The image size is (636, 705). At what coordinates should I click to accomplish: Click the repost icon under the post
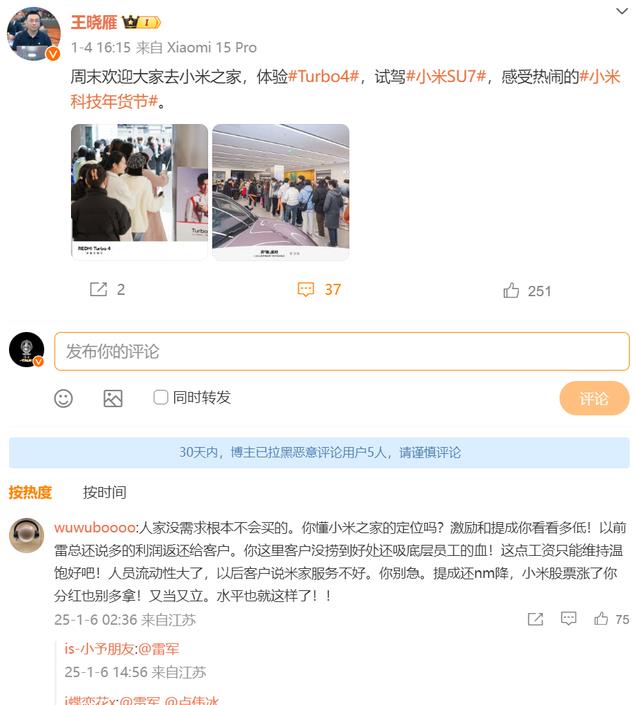click(98, 289)
